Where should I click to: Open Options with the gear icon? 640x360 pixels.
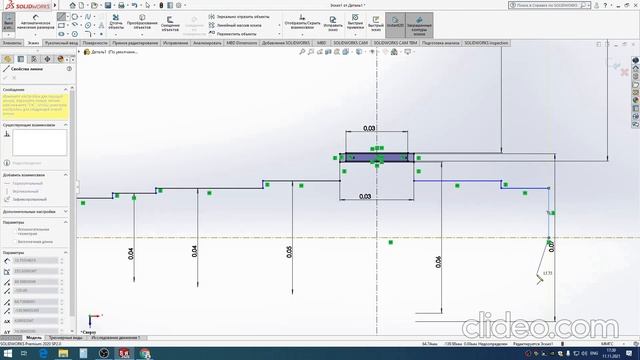(178, 5)
